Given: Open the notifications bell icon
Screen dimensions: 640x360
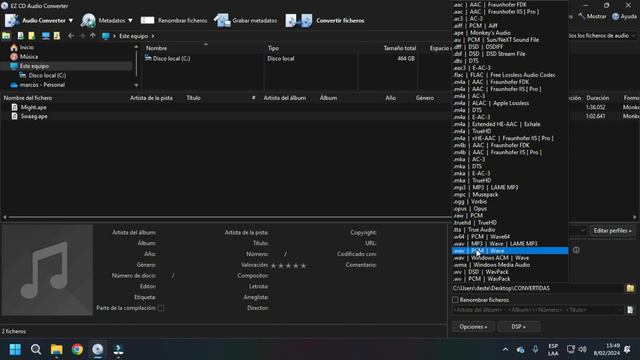Looking at the screenshot, I should [x=627, y=349].
